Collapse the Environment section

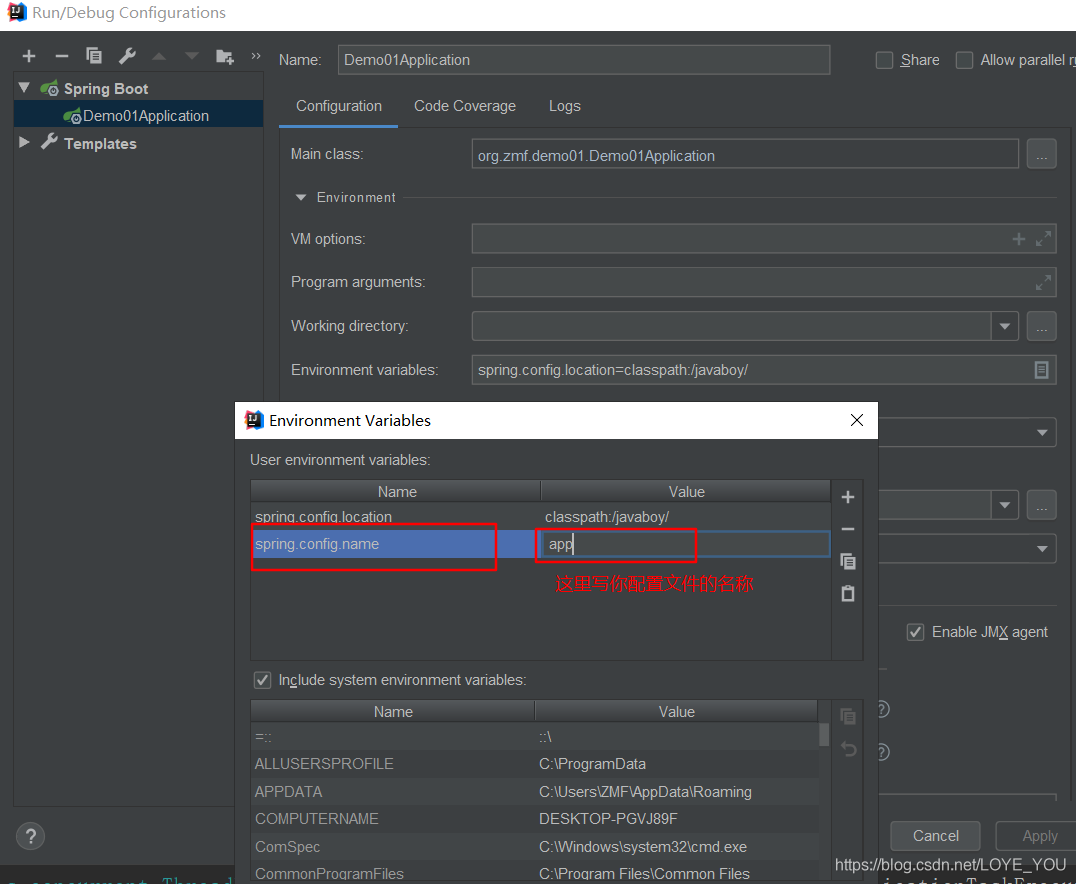(x=301, y=198)
